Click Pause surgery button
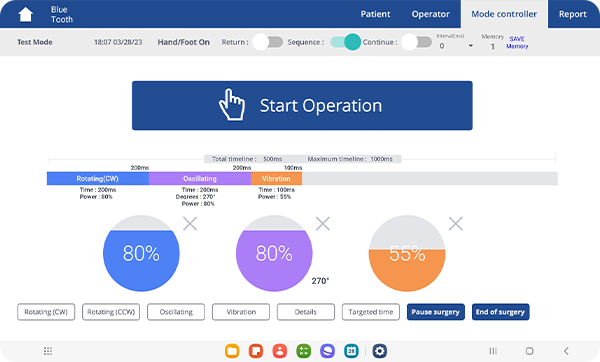Viewport: 600px width, 362px height. pos(435,312)
